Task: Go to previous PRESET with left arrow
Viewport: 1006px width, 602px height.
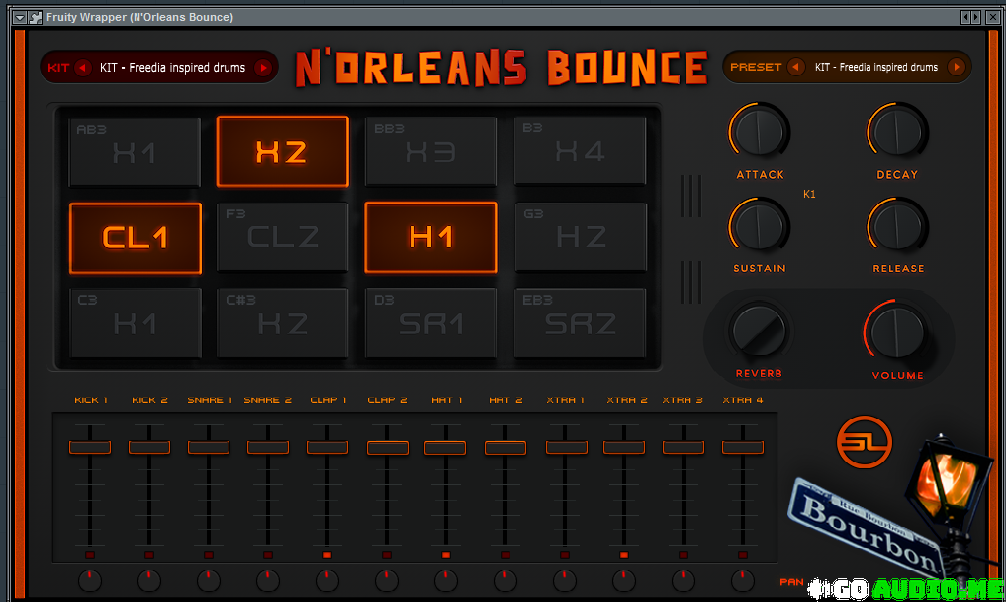Action: pyautogui.click(x=796, y=67)
